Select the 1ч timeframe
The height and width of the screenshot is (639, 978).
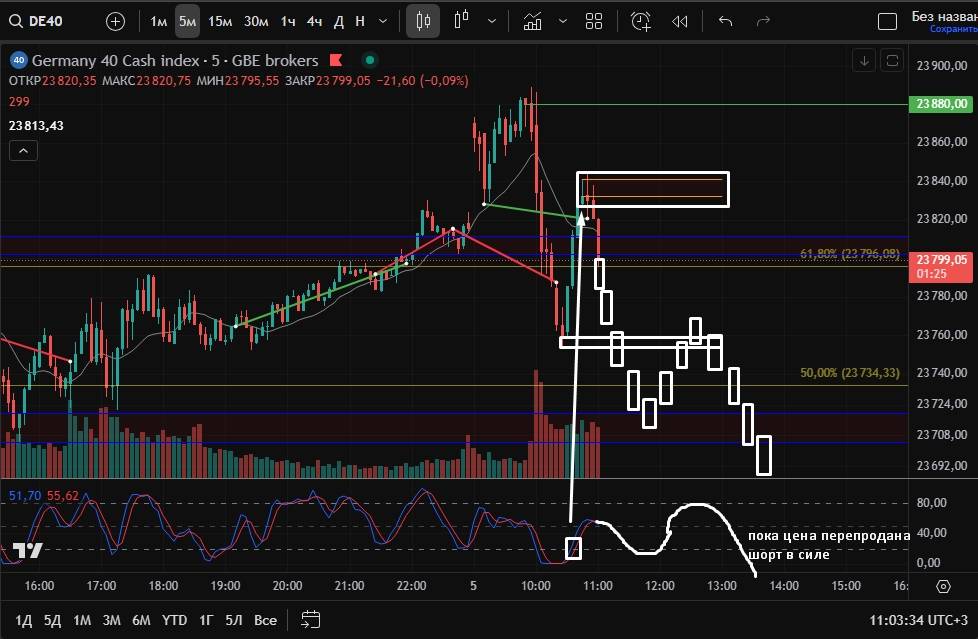click(x=288, y=21)
